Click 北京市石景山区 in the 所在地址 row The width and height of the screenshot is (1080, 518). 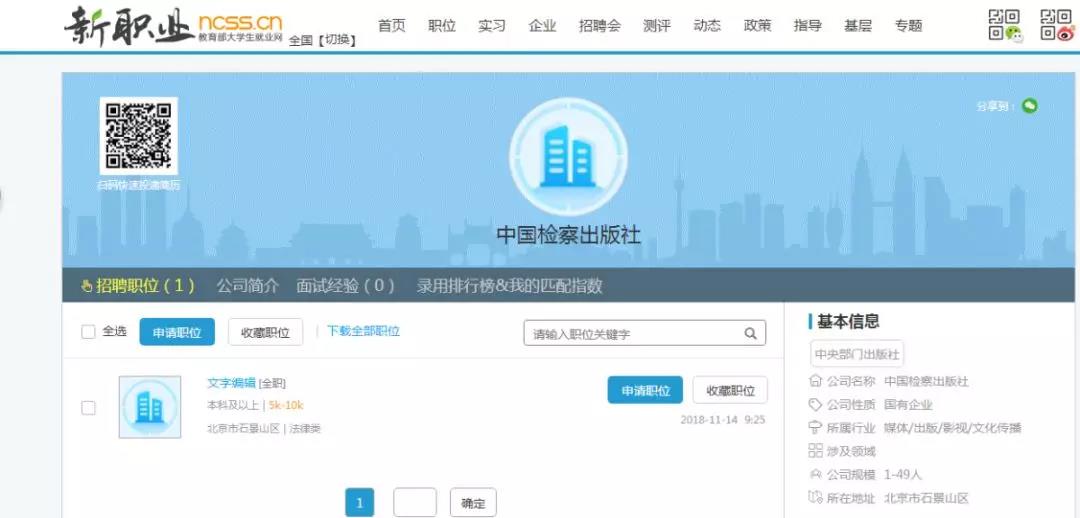click(926, 498)
